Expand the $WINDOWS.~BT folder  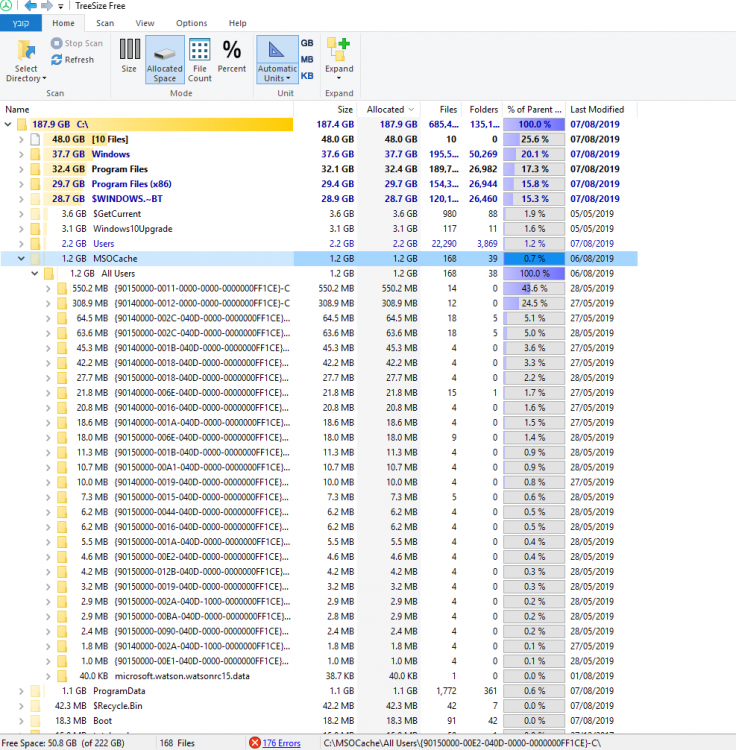tap(21, 199)
